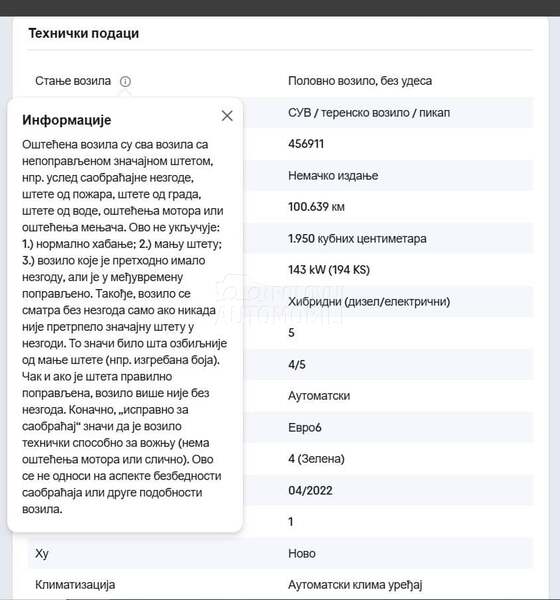This screenshot has width=560, height=600.
Task: Click the Технички подаци section heading
Action: (83, 33)
